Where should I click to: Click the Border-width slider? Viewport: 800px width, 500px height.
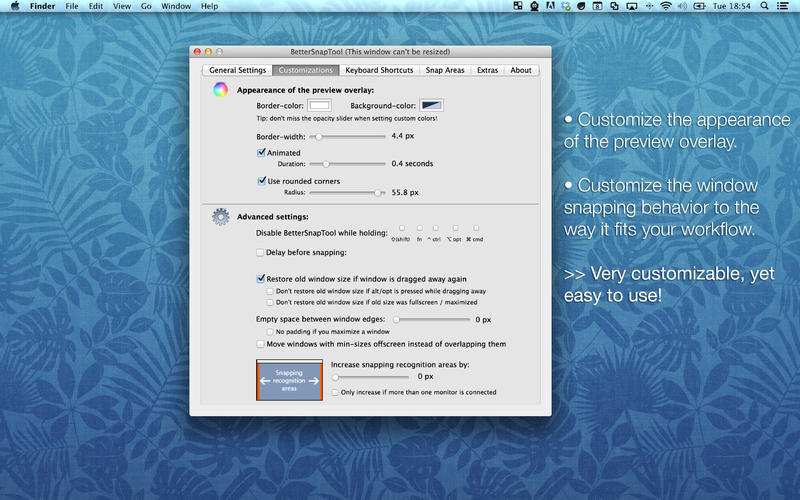click(347, 137)
